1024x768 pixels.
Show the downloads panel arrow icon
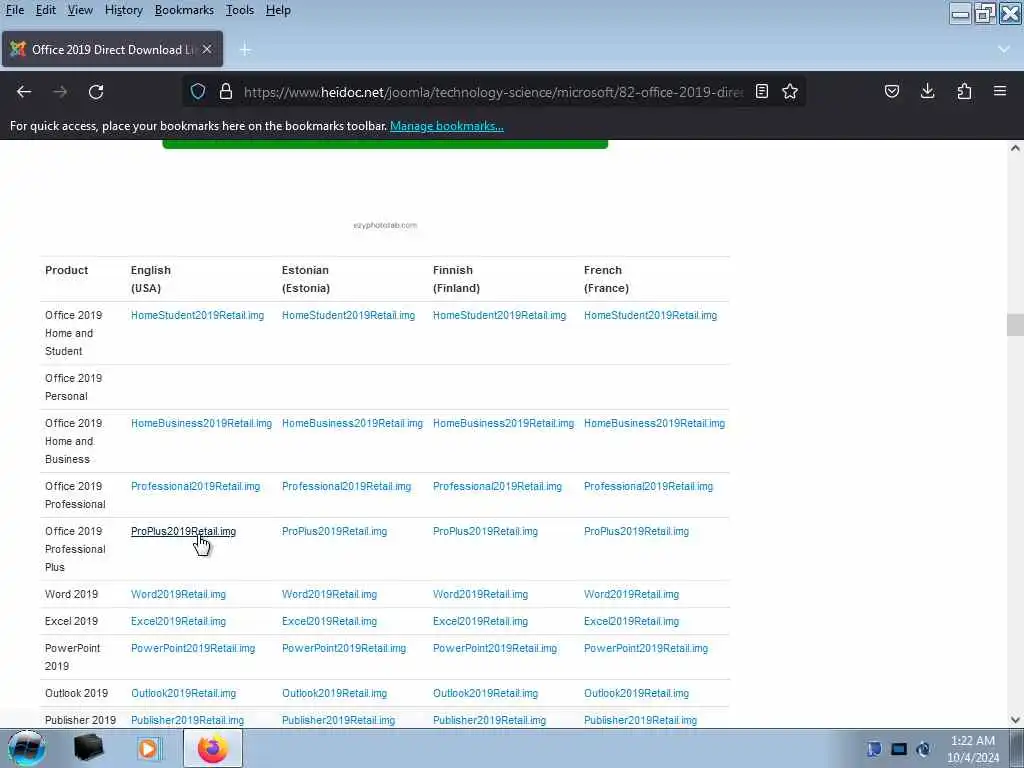pyautogui.click(x=927, y=91)
